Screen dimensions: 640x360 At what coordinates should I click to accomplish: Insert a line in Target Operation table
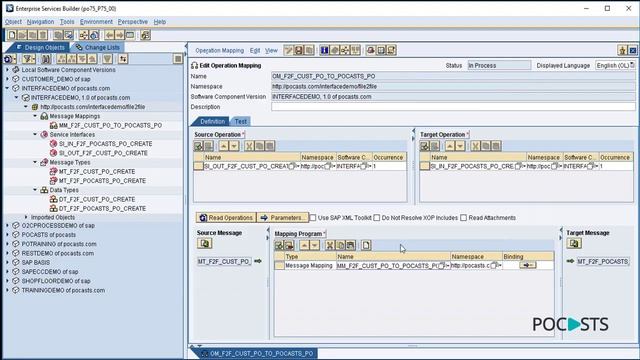424,146
